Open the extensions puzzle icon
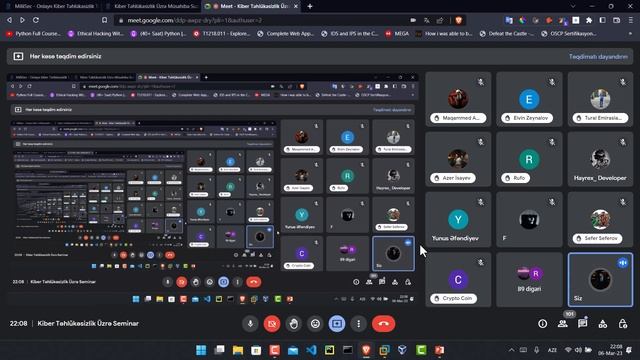Image resolution: width=640 pixels, height=360 pixels. click(x=589, y=20)
